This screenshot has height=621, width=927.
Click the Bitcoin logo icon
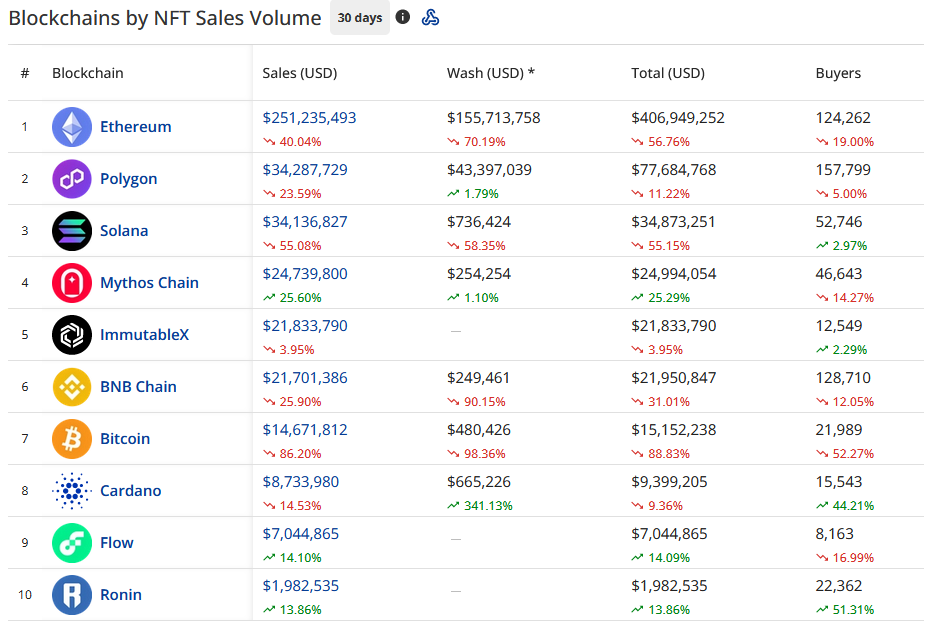click(72, 439)
